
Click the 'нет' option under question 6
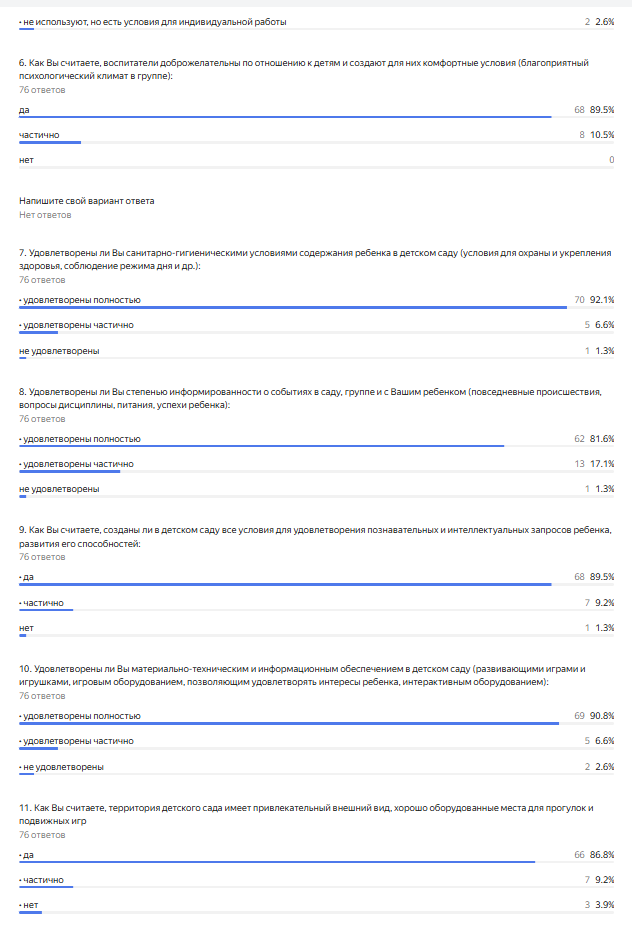pos(26,160)
